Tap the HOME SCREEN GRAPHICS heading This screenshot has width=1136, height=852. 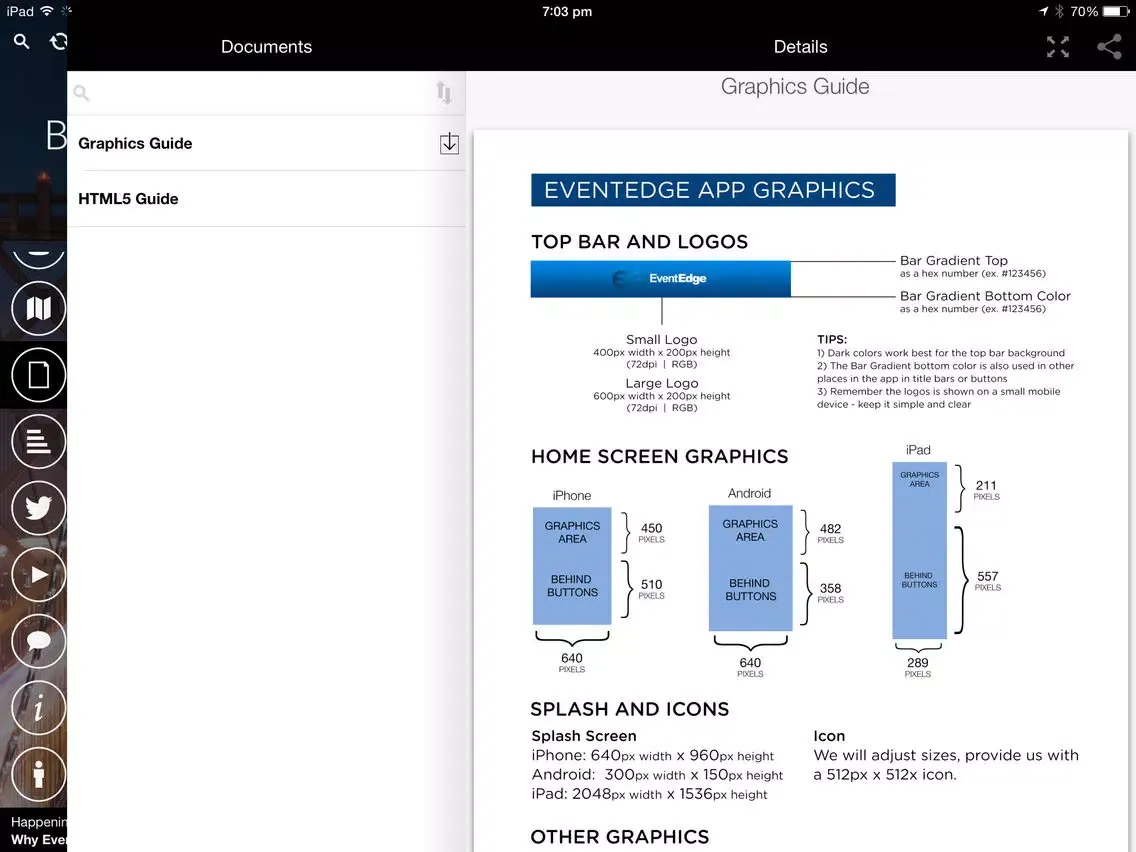[x=659, y=456]
